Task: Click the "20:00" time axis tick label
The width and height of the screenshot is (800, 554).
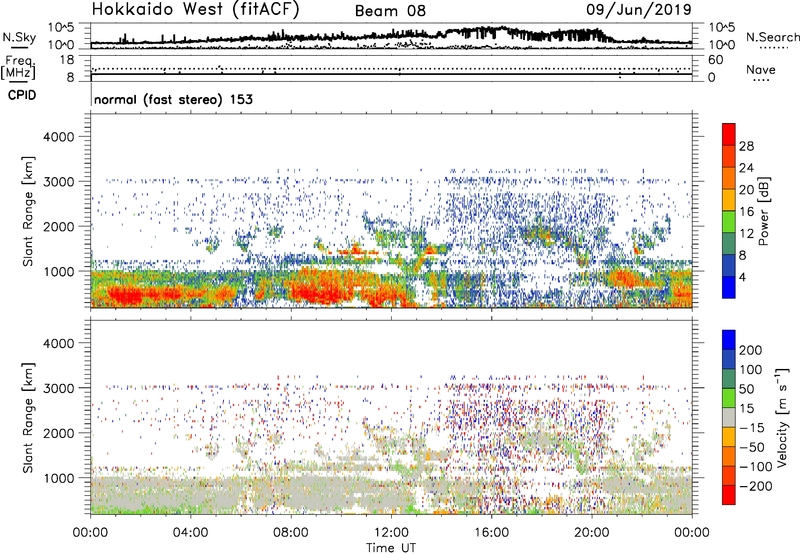Action: coord(592,533)
